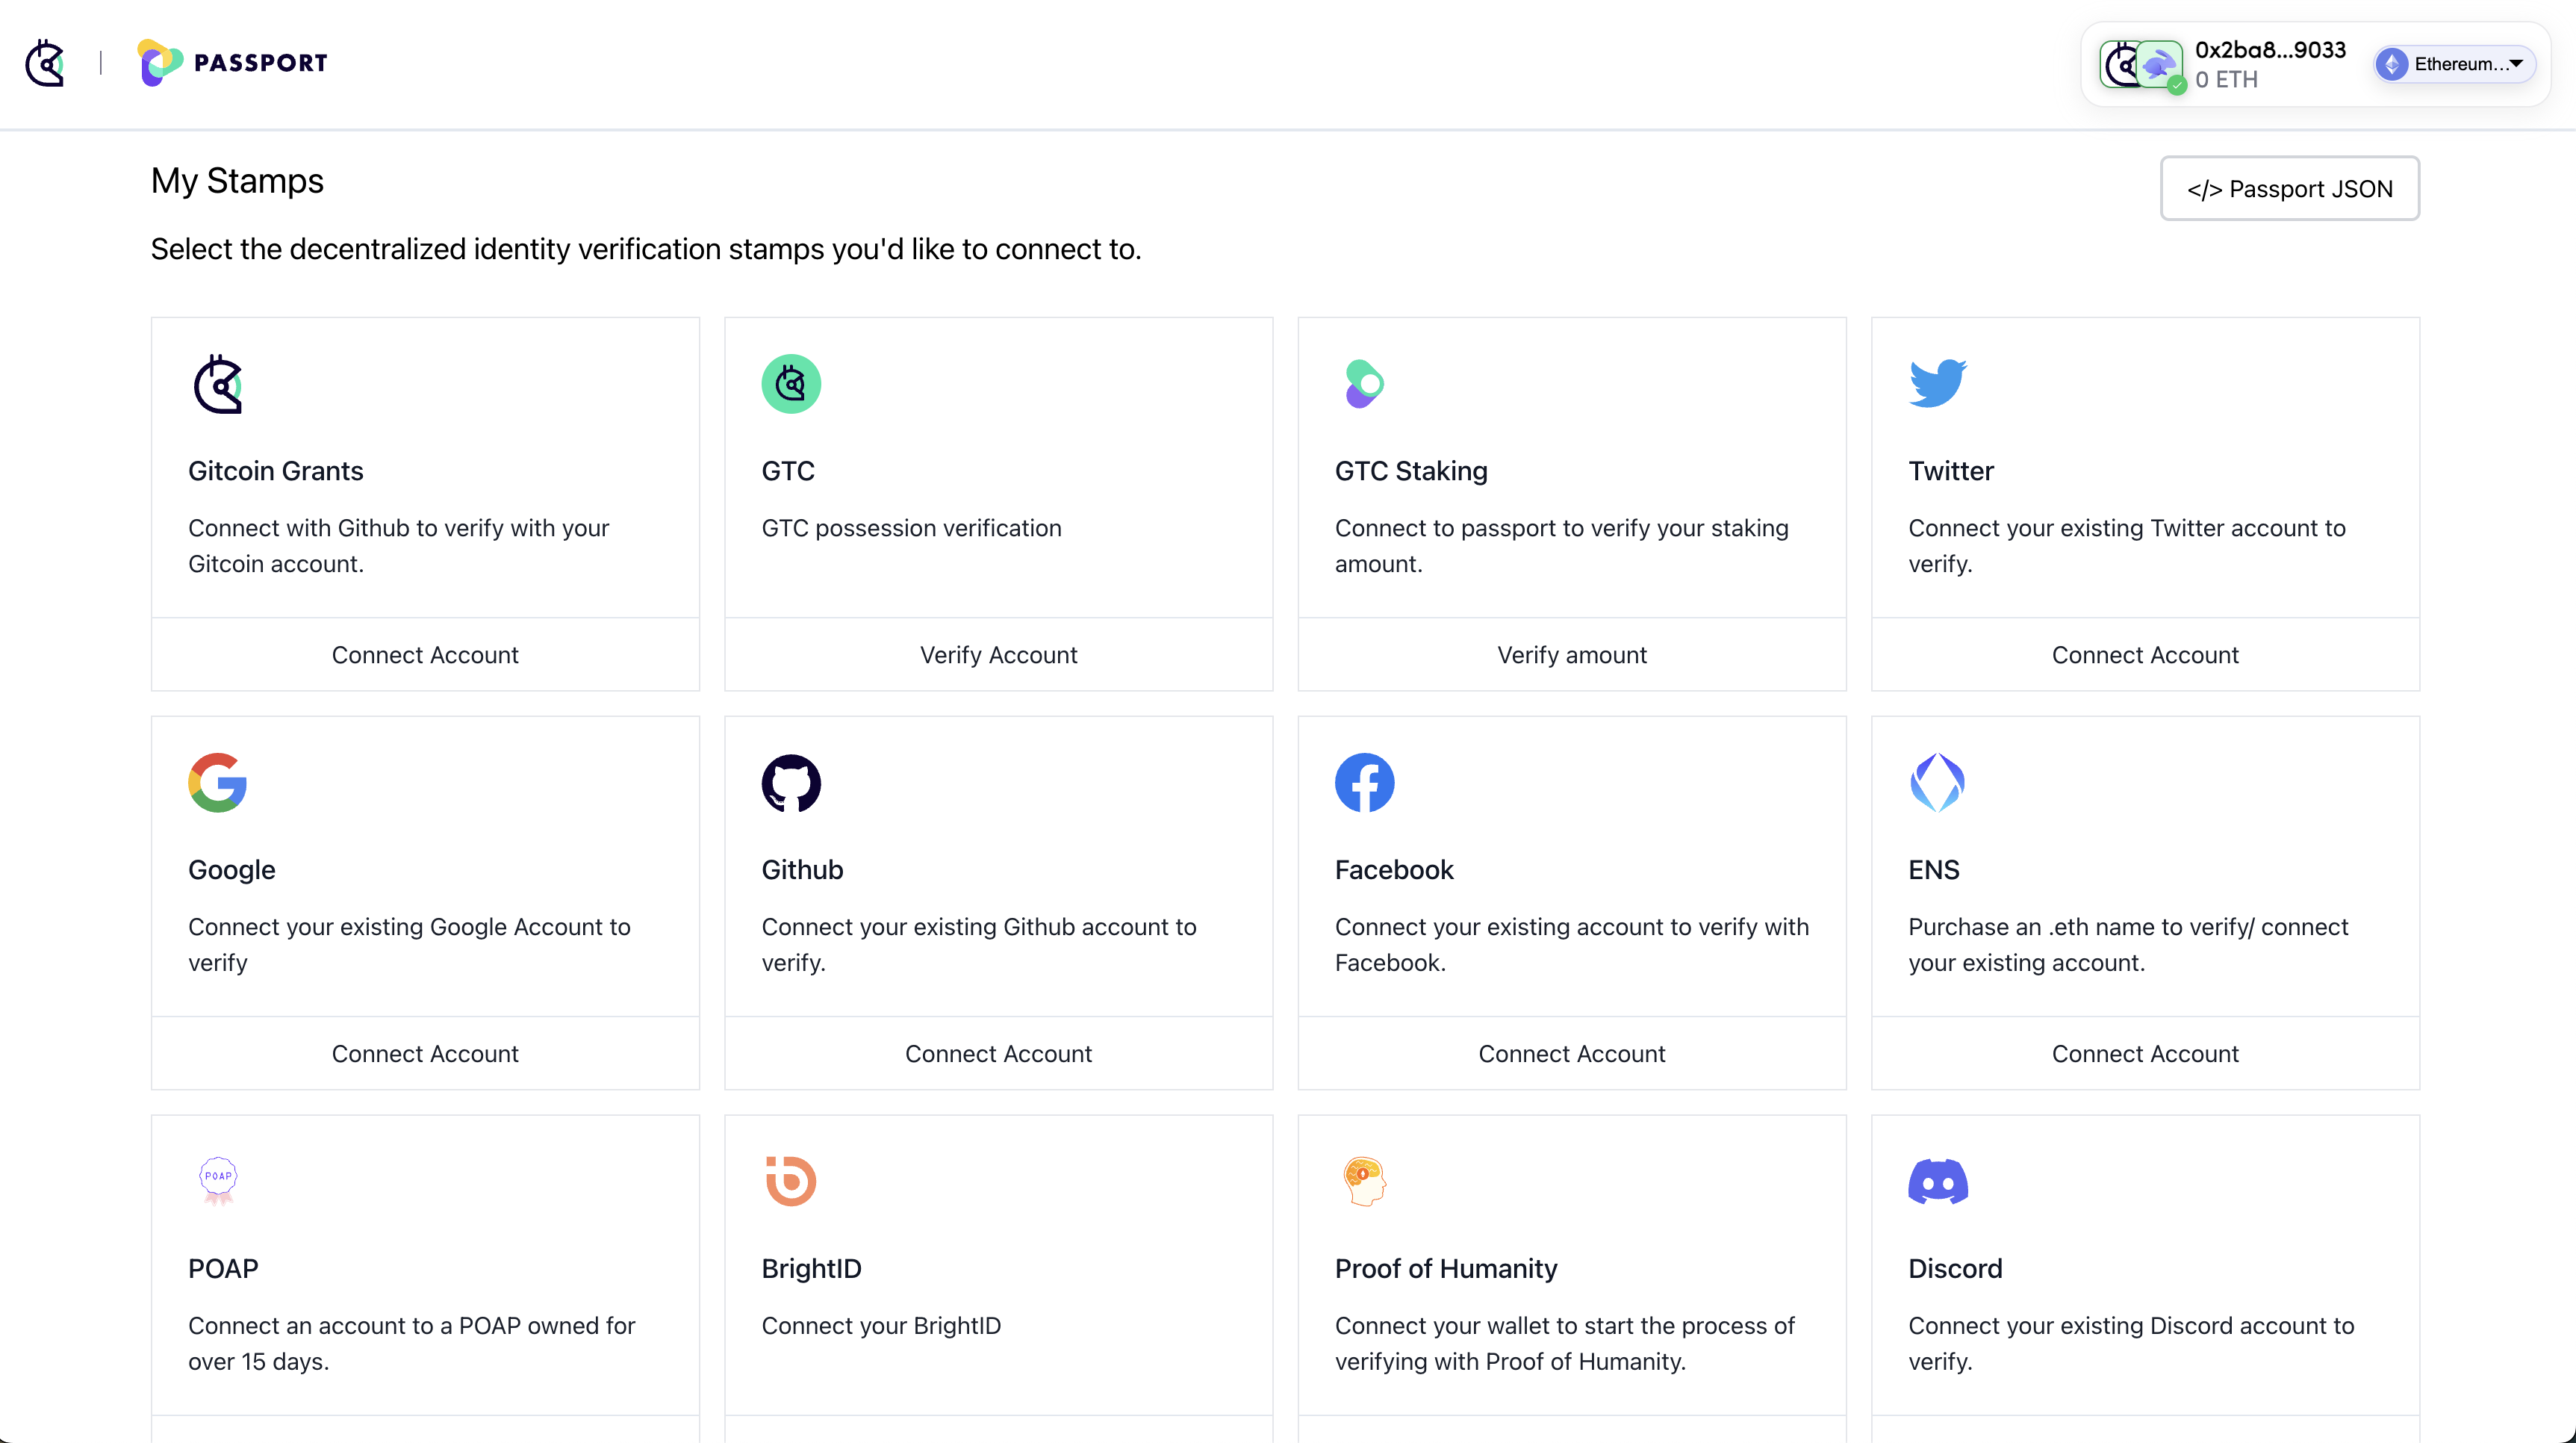This screenshot has height=1443, width=2576.
Task: Click 'GTC possession verification' description
Action: [x=911, y=528]
